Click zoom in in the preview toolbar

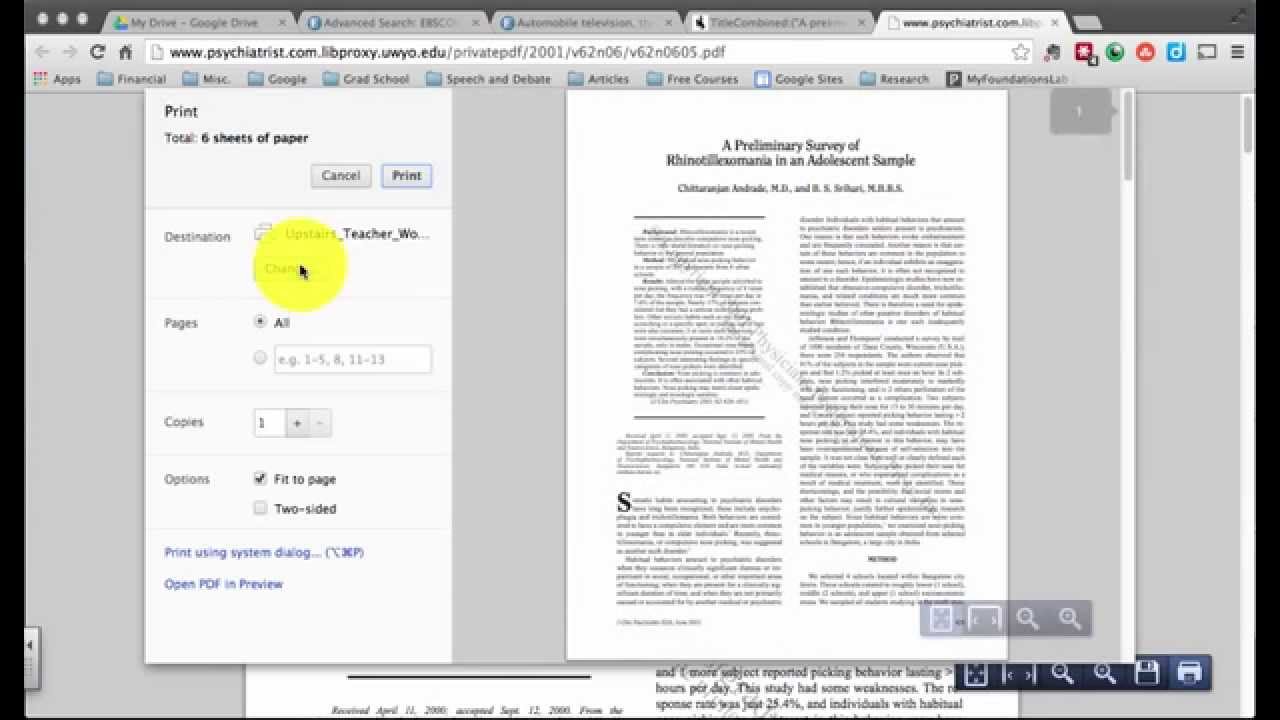[1069, 619]
